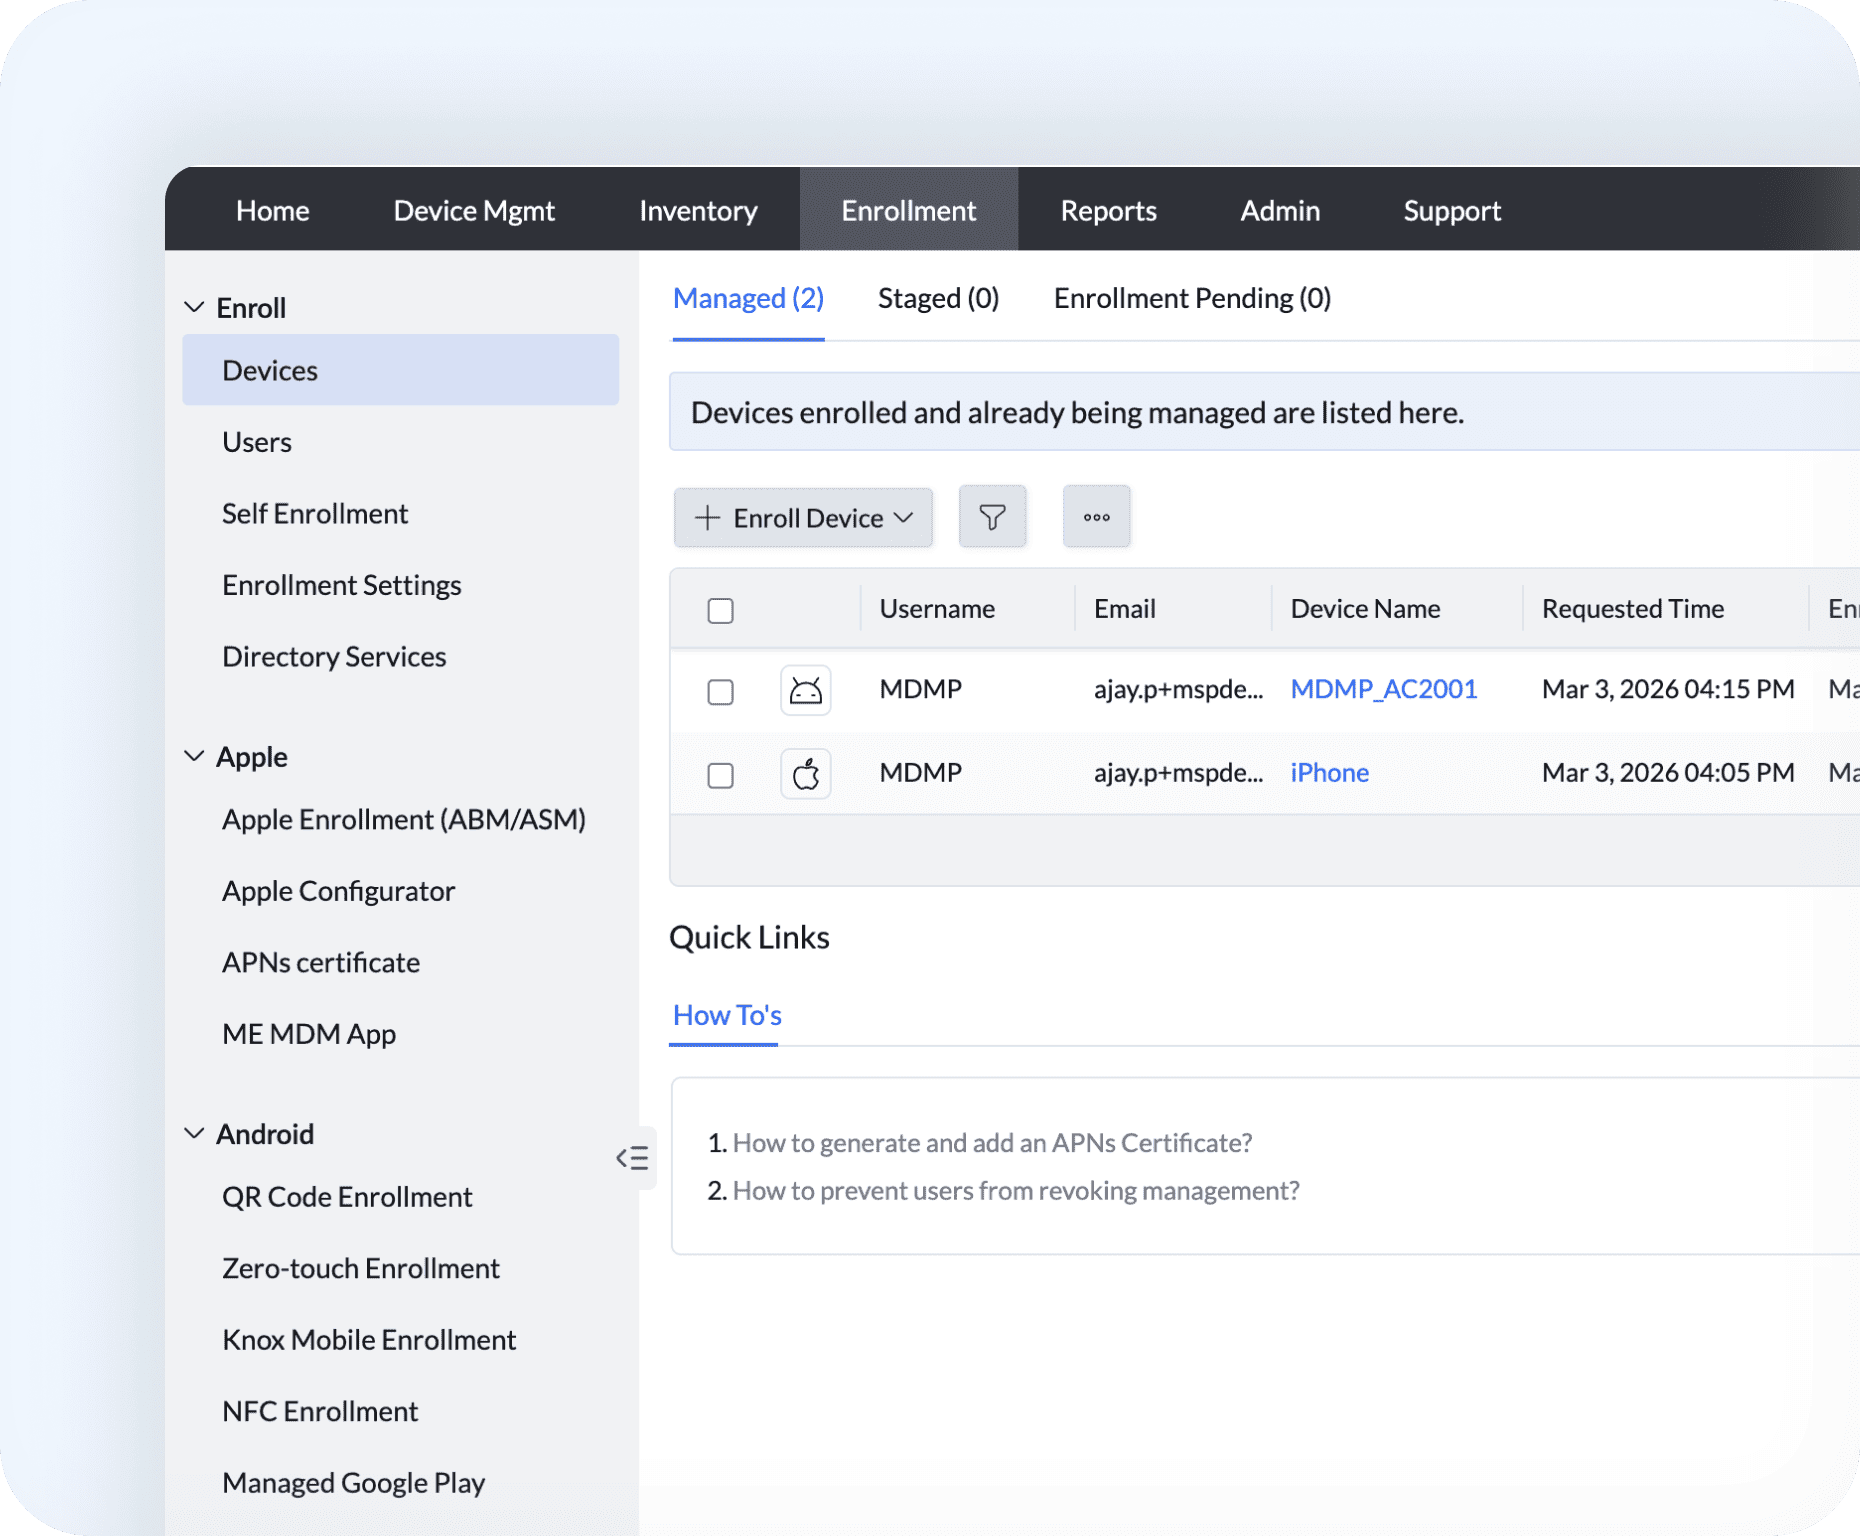Check the MDMP_AC2001 row checkbox
The height and width of the screenshot is (1536, 1860).
pos(720,691)
